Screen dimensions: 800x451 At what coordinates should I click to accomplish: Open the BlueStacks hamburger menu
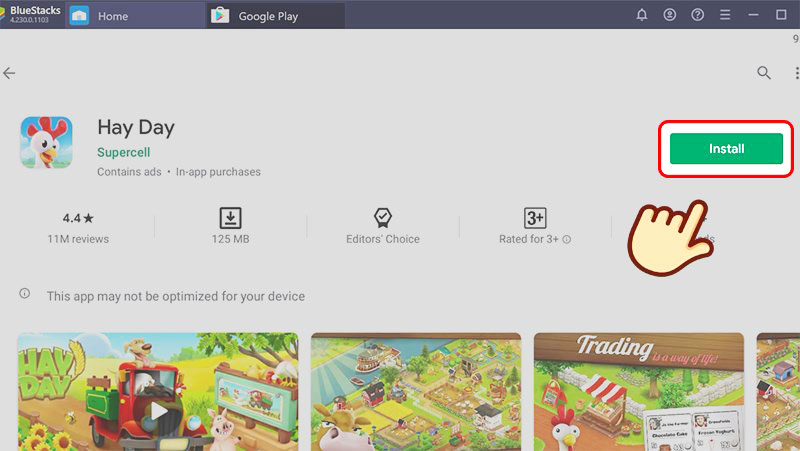[x=725, y=15]
